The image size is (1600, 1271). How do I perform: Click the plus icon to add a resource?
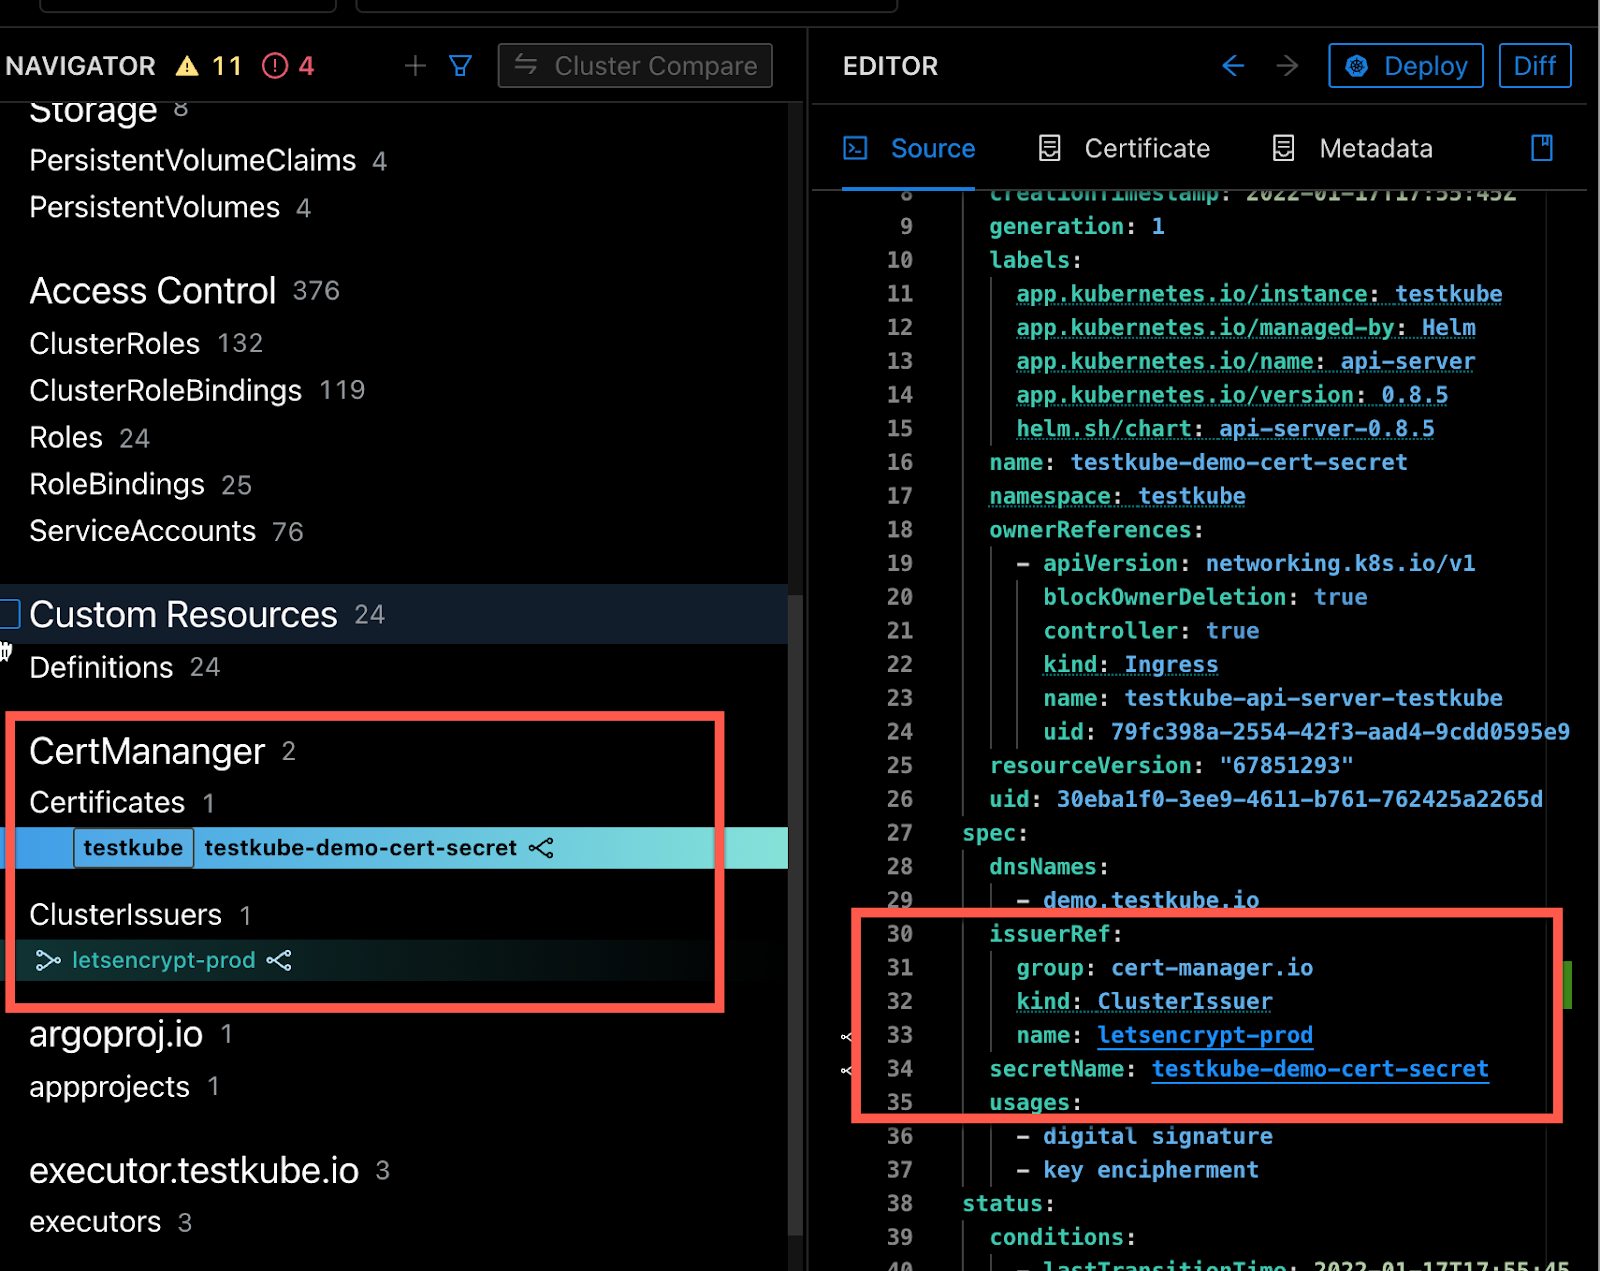[x=415, y=66]
